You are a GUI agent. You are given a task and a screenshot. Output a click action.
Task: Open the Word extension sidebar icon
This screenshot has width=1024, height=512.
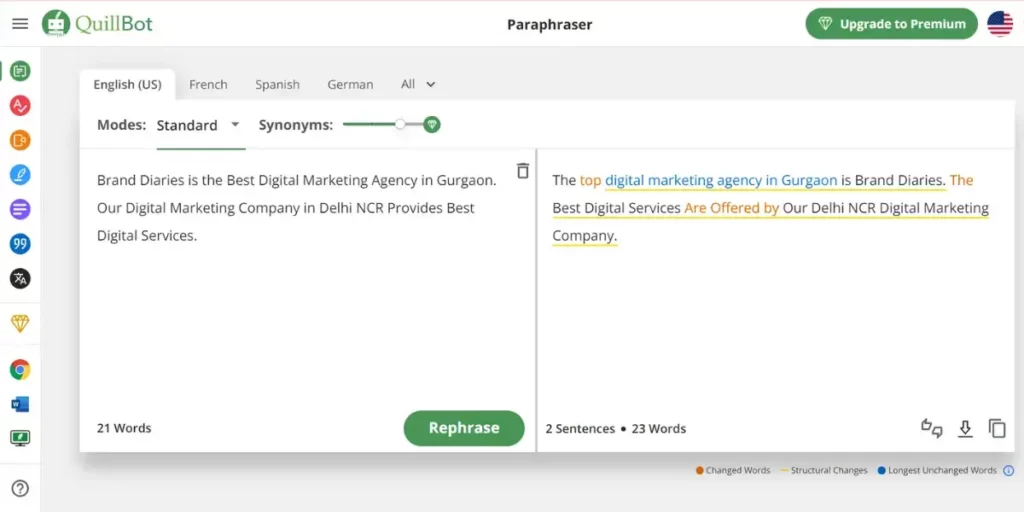coord(20,404)
